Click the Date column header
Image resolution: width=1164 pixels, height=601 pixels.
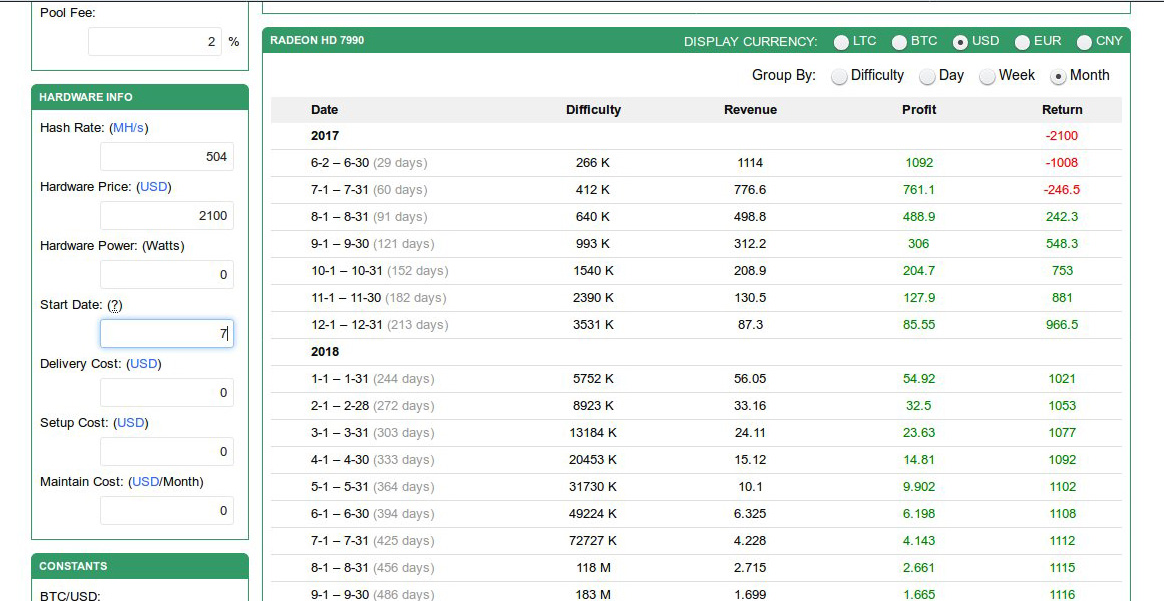(x=324, y=110)
